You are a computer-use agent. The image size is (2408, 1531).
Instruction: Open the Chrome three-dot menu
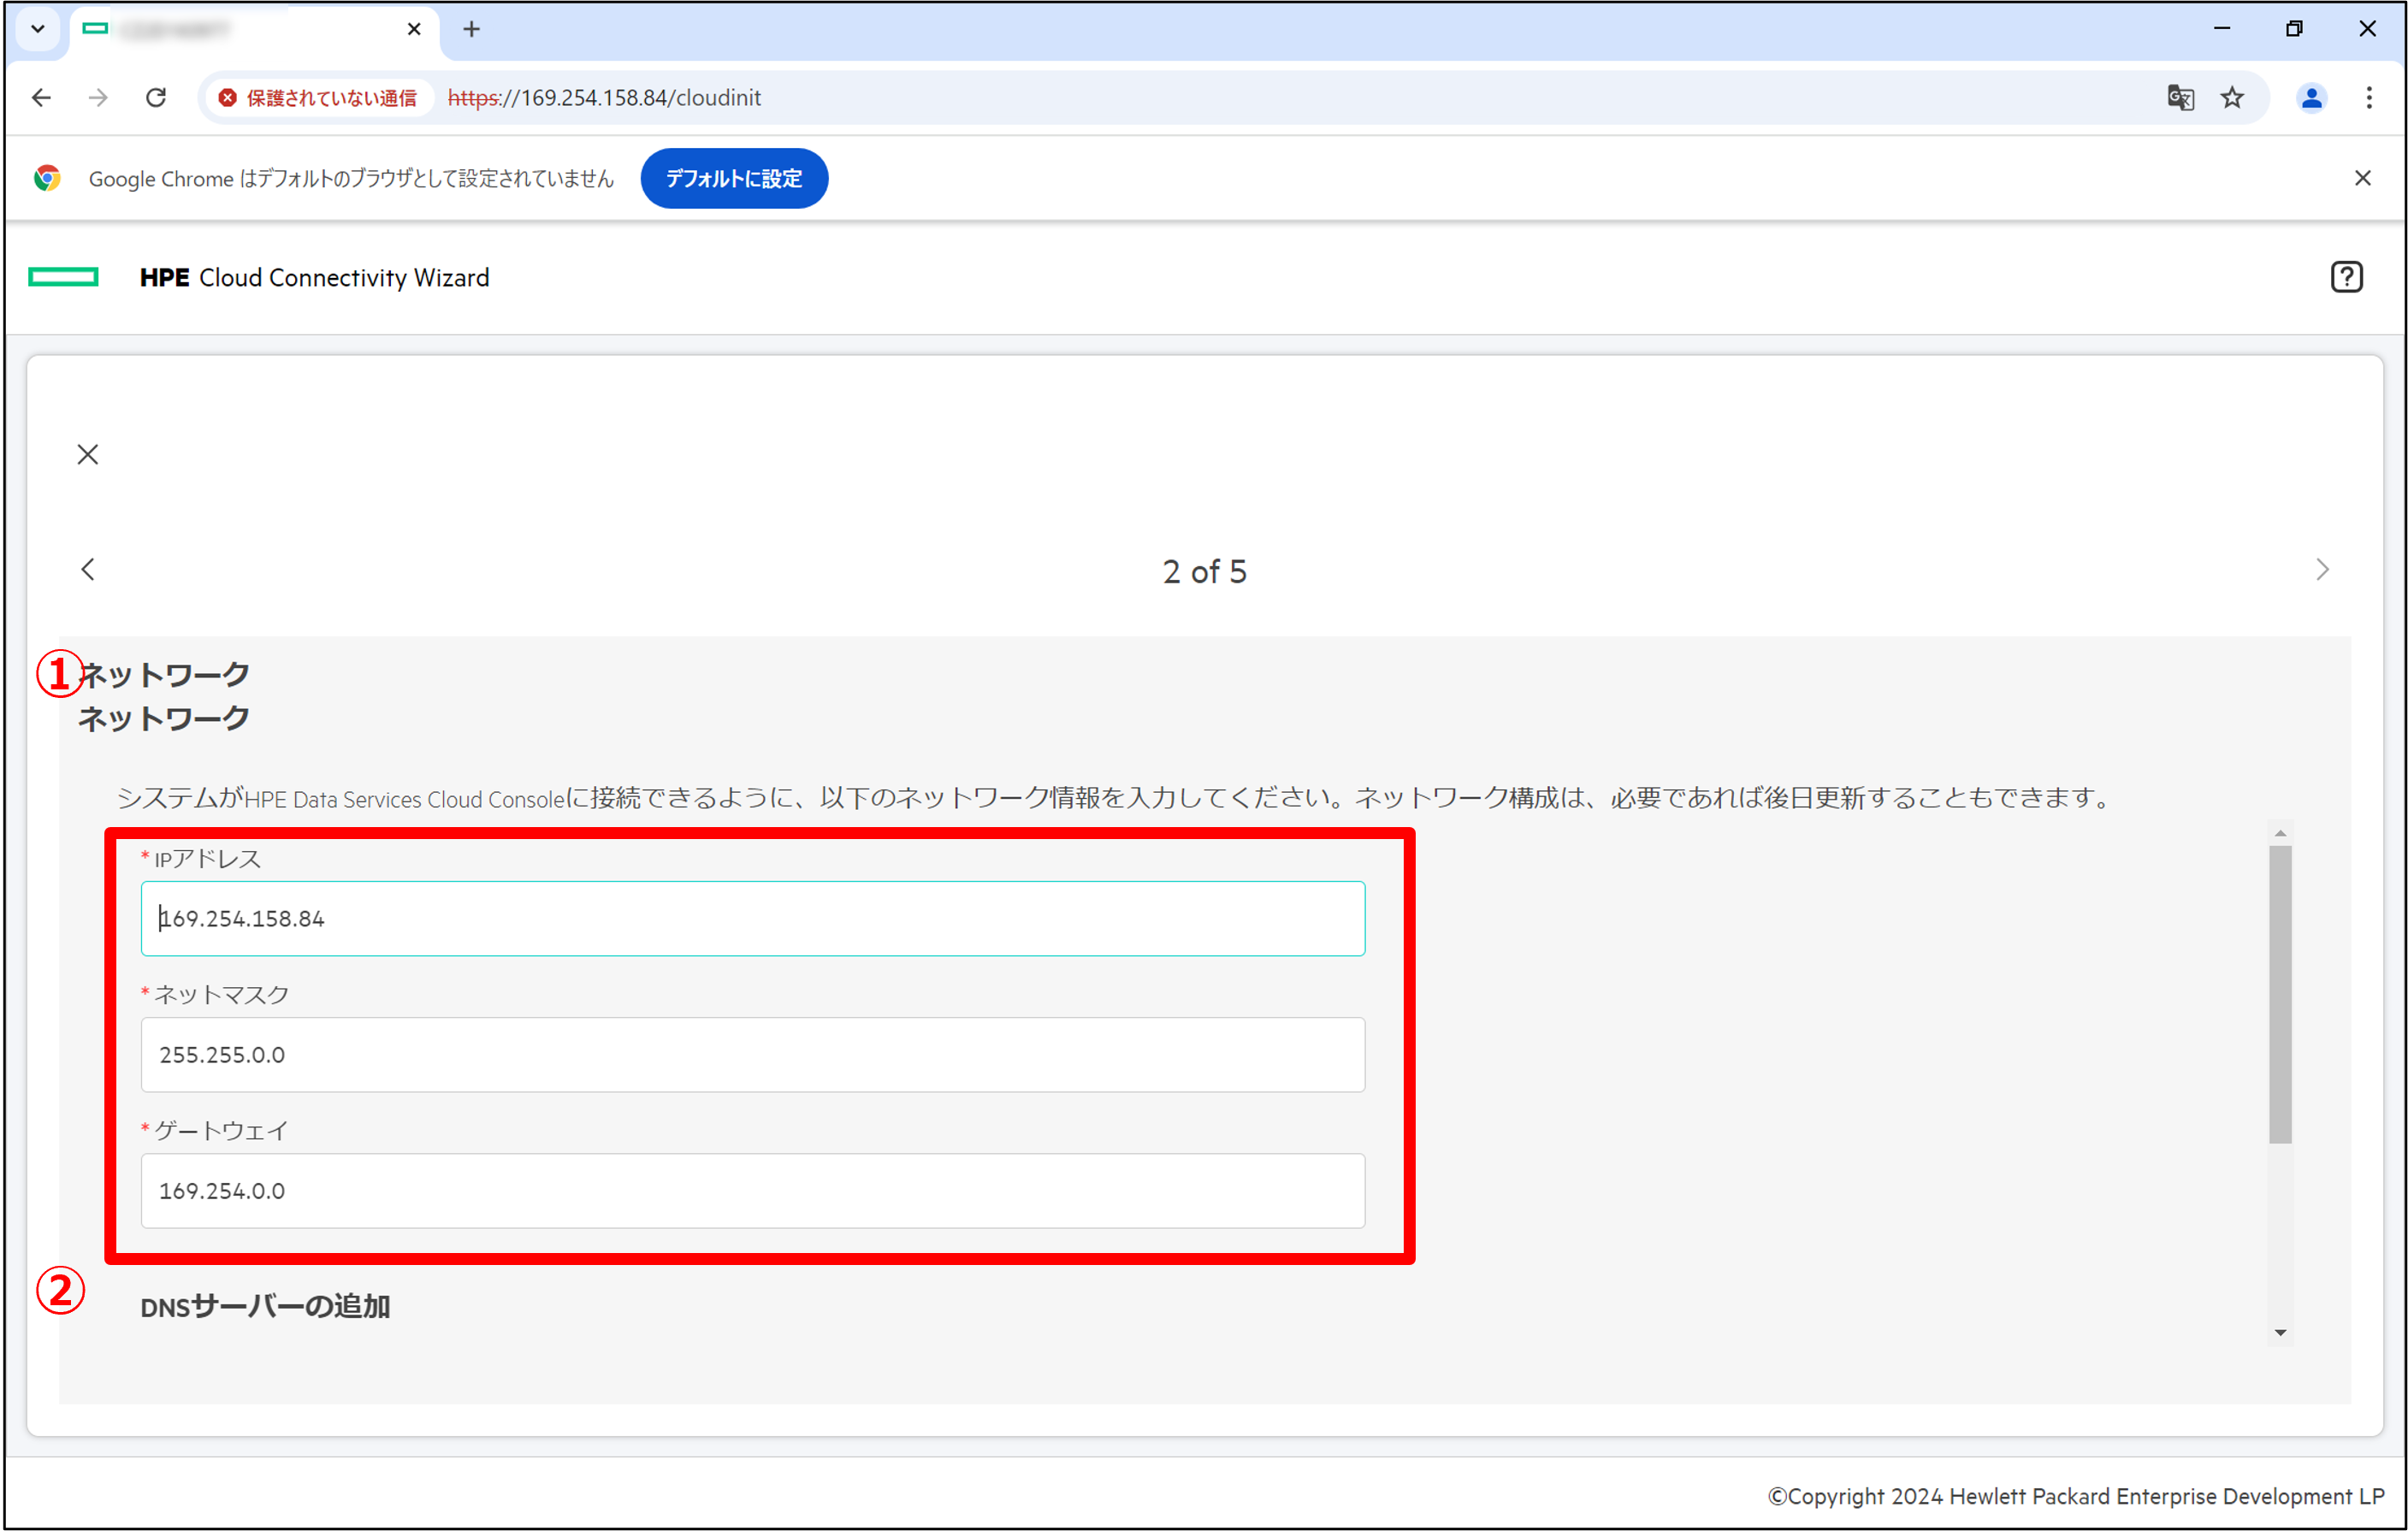2369,97
